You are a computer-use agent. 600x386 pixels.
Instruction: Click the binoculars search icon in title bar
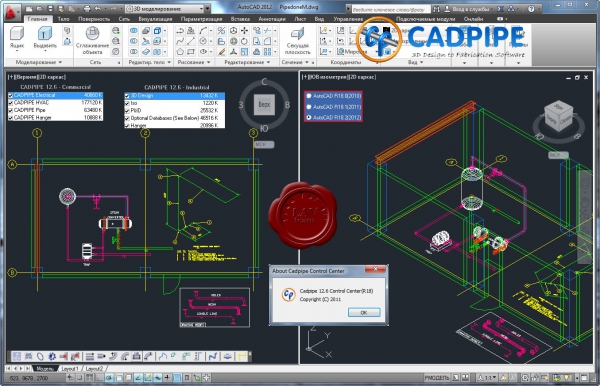(436, 8)
